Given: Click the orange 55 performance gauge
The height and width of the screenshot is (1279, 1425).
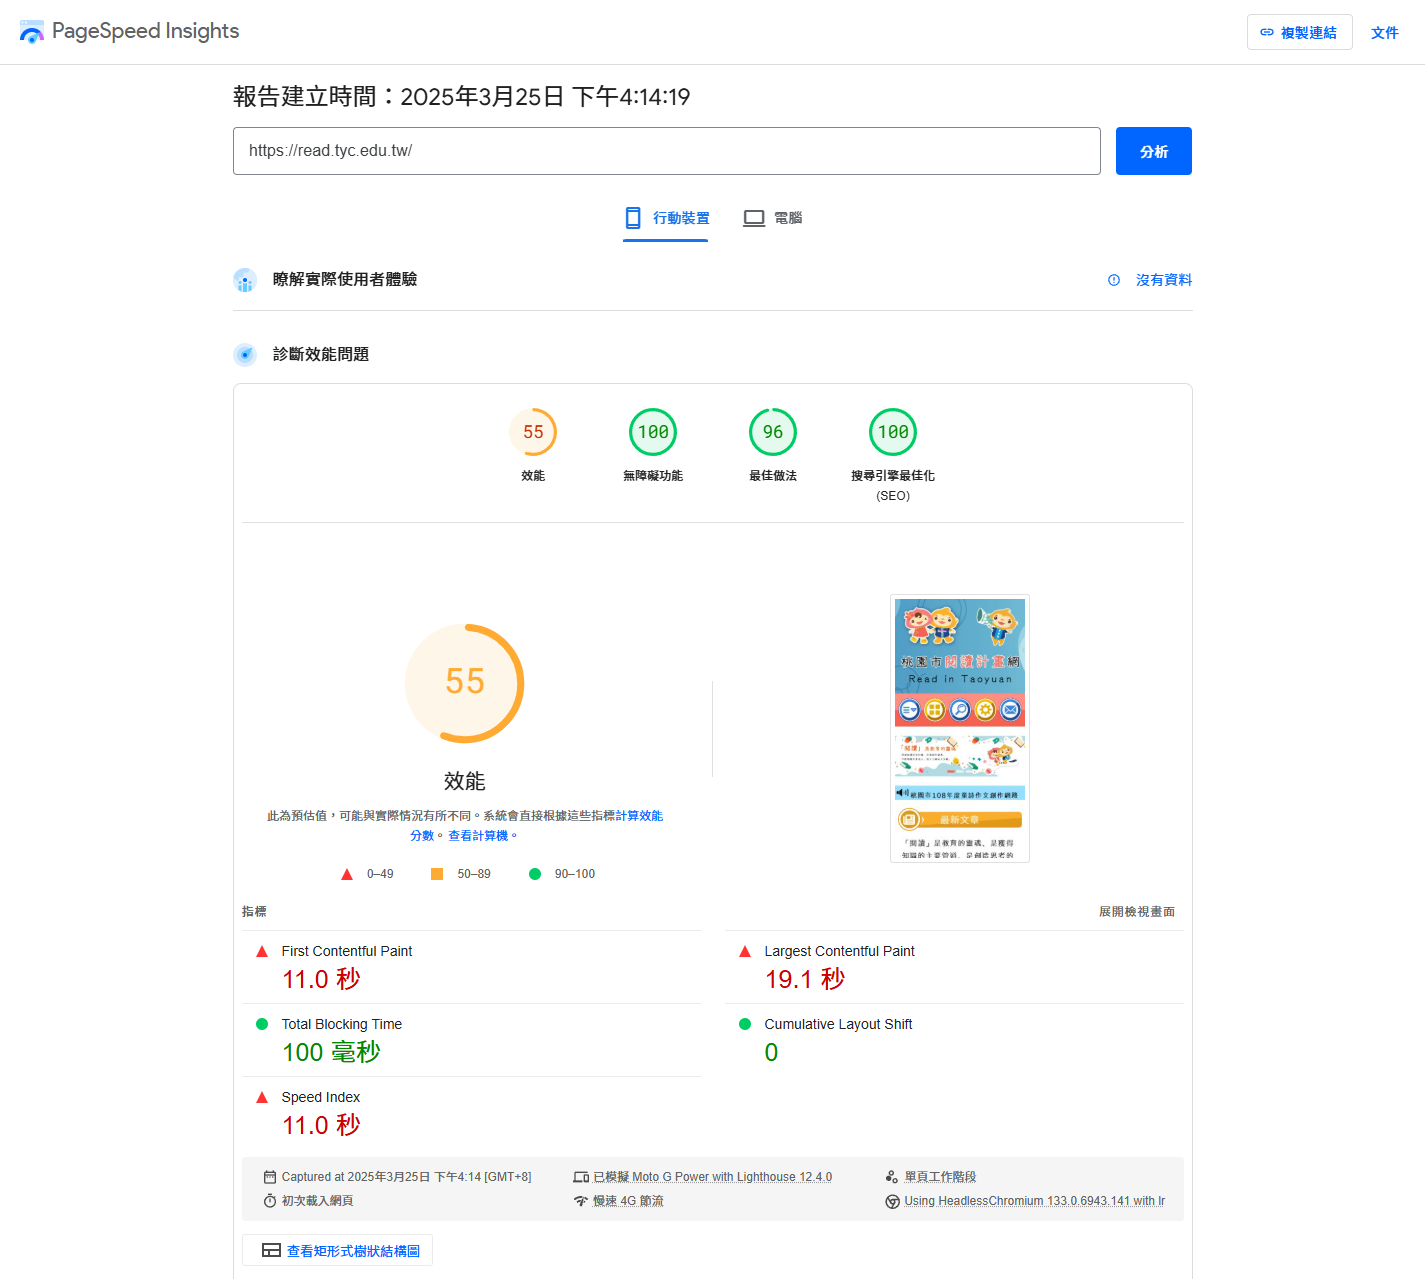Looking at the screenshot, I should [464, 683].
